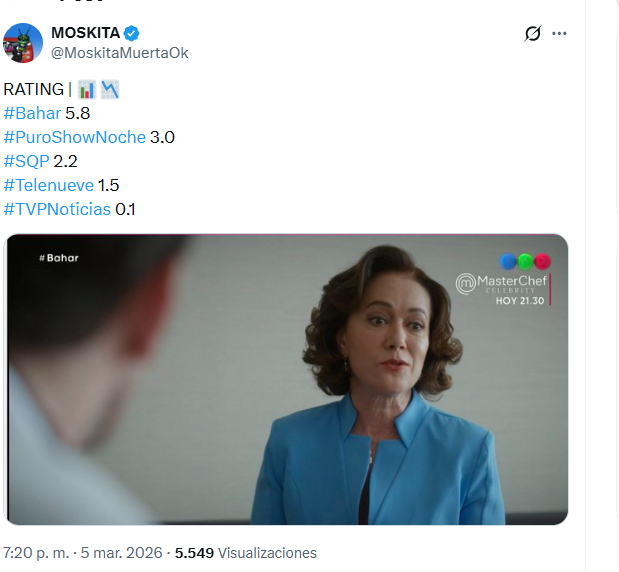
Task: Click the bar chart emoji after RATING
Action: coord(85,89)
